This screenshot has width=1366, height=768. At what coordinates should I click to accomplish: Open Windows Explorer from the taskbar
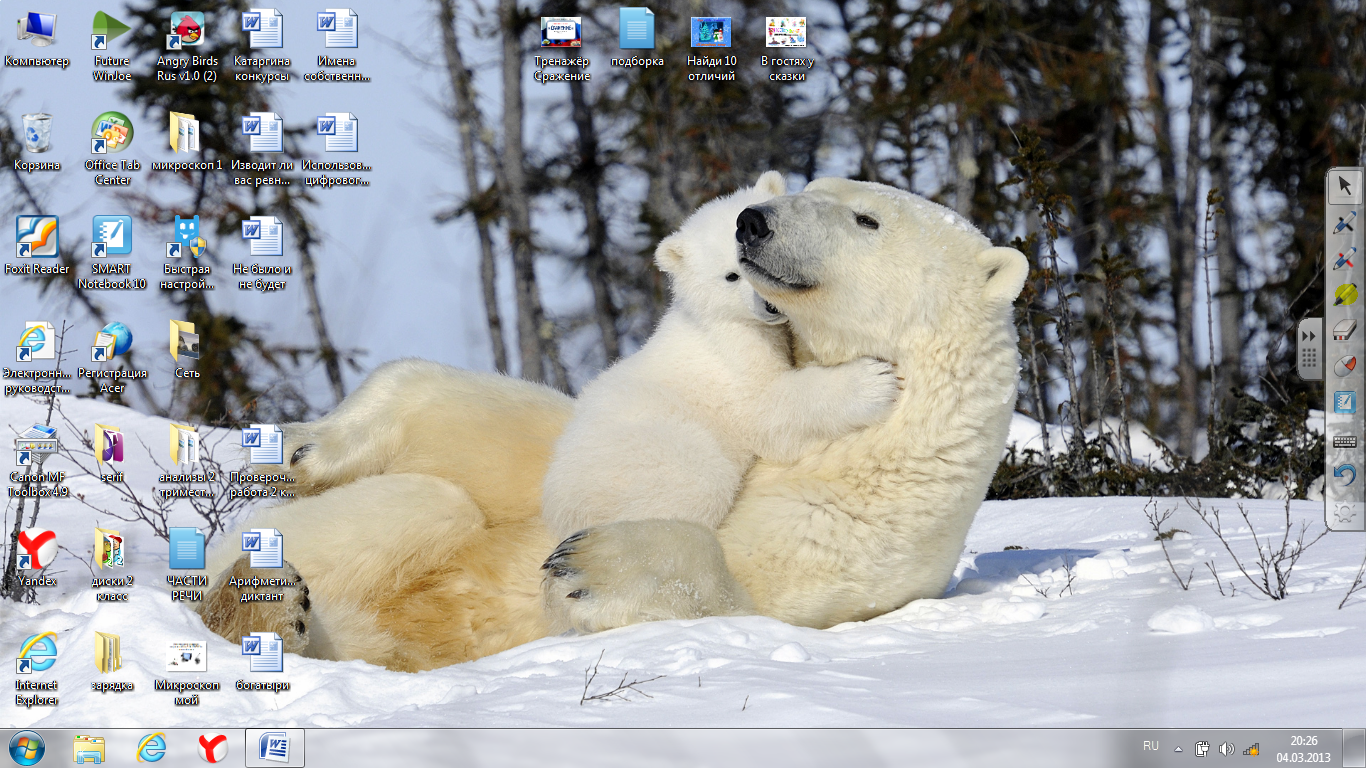pyautogui.click(x=89, y=748)
